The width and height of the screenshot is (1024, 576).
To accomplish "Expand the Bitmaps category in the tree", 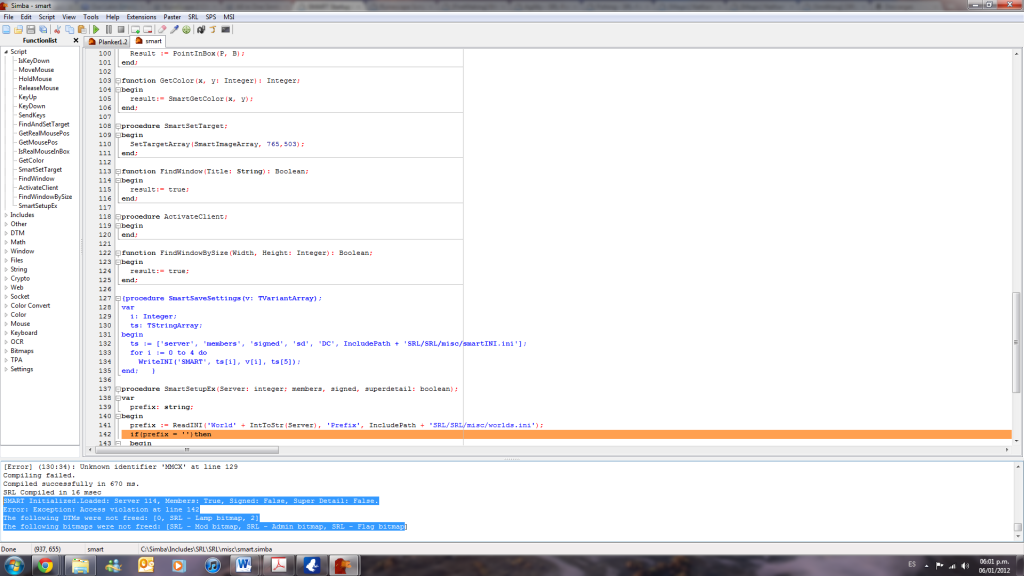I will click(6, 351).
